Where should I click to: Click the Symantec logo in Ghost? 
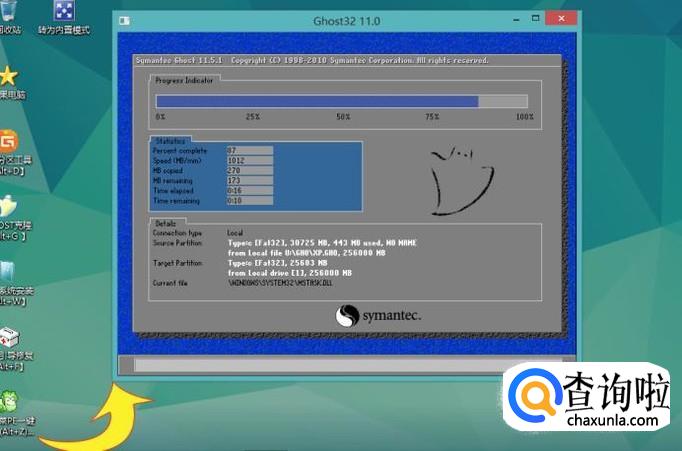click(x=378, y=315)
